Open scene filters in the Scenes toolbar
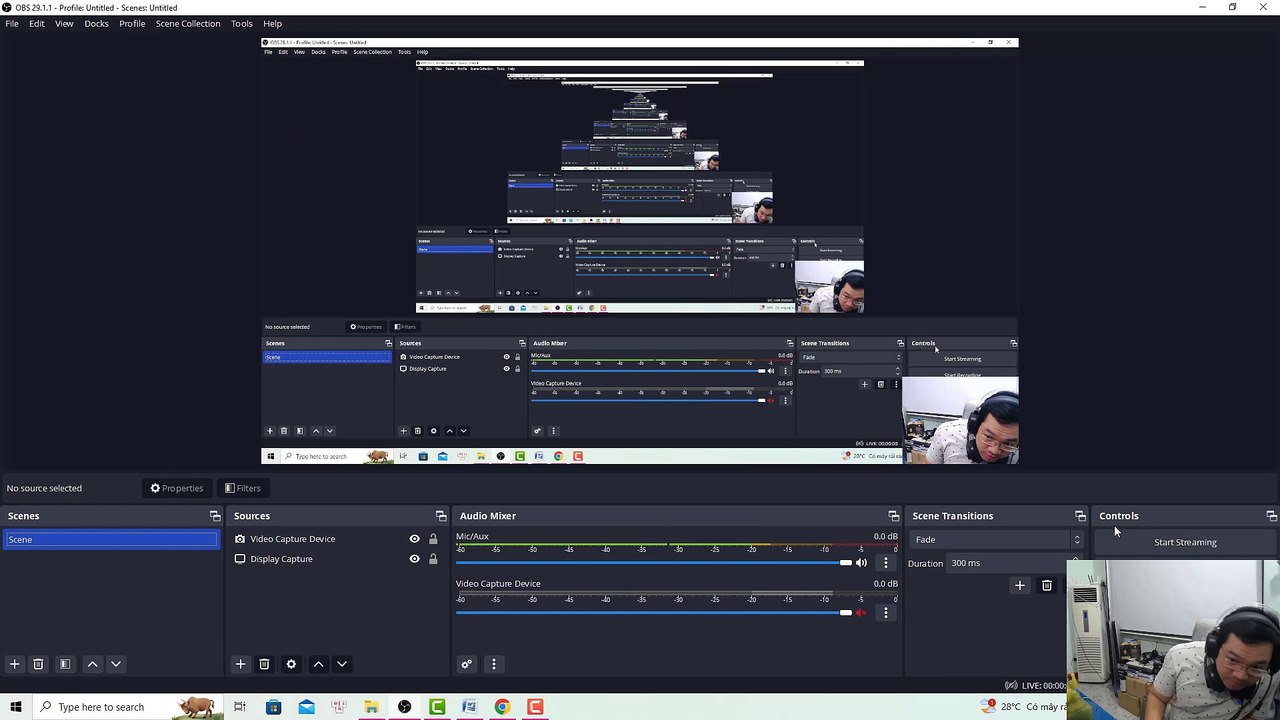Screen dimensions: 1280x720 point(65,664)
